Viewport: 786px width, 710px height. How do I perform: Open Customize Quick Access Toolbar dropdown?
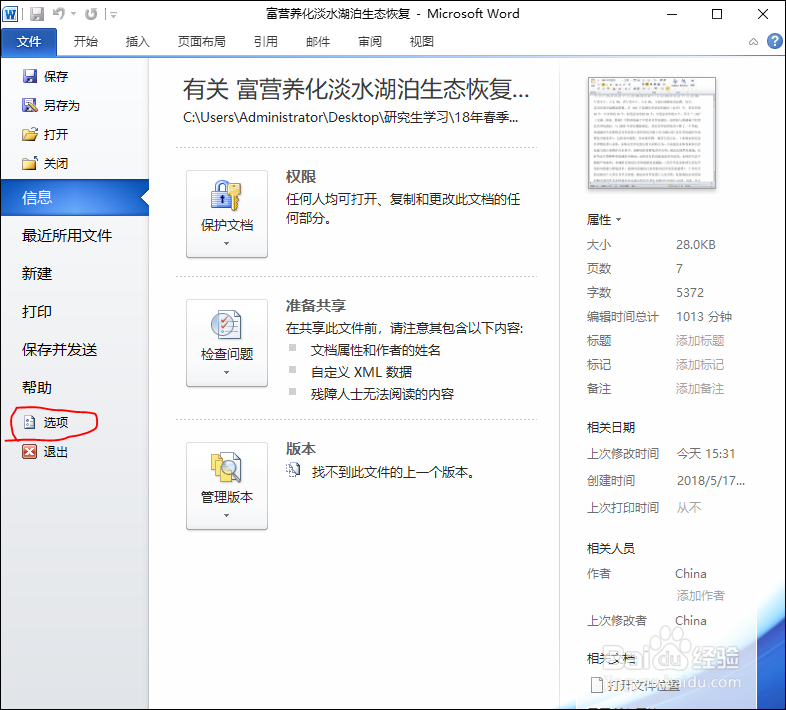pos(114,15)
